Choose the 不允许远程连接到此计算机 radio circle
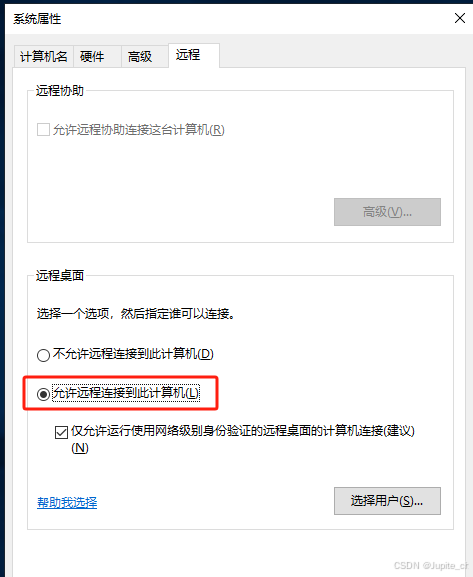The image size is (473, 577). tap(43, 355)
